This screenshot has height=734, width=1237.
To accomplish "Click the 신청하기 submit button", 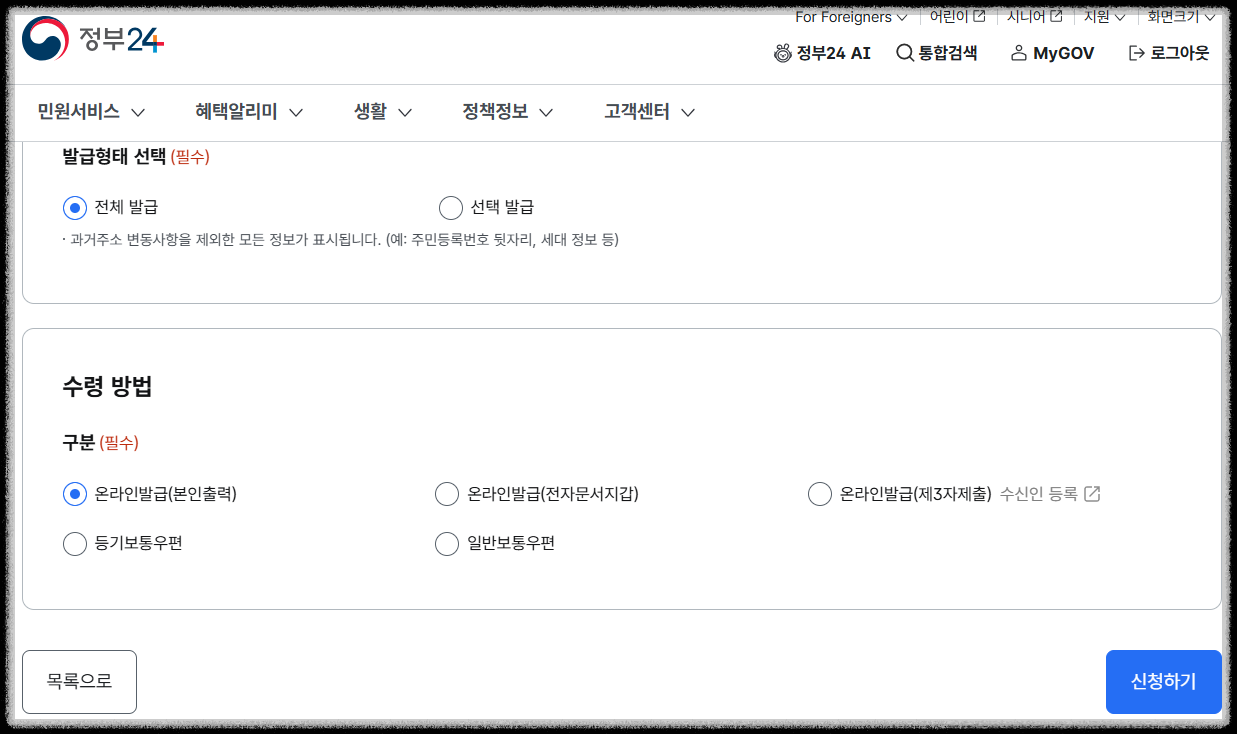I will pyautogui.click(x=1164, y=682).
